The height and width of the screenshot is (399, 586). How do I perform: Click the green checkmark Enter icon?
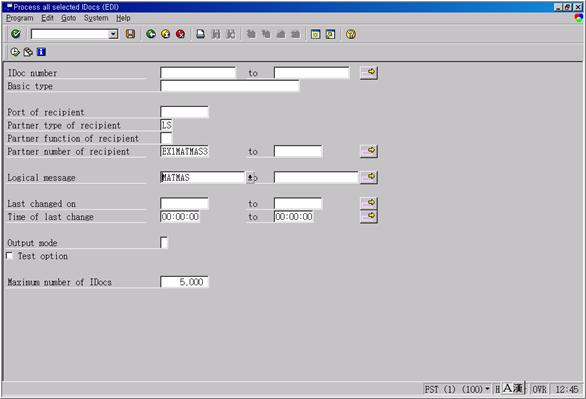(x=16, y=34)
